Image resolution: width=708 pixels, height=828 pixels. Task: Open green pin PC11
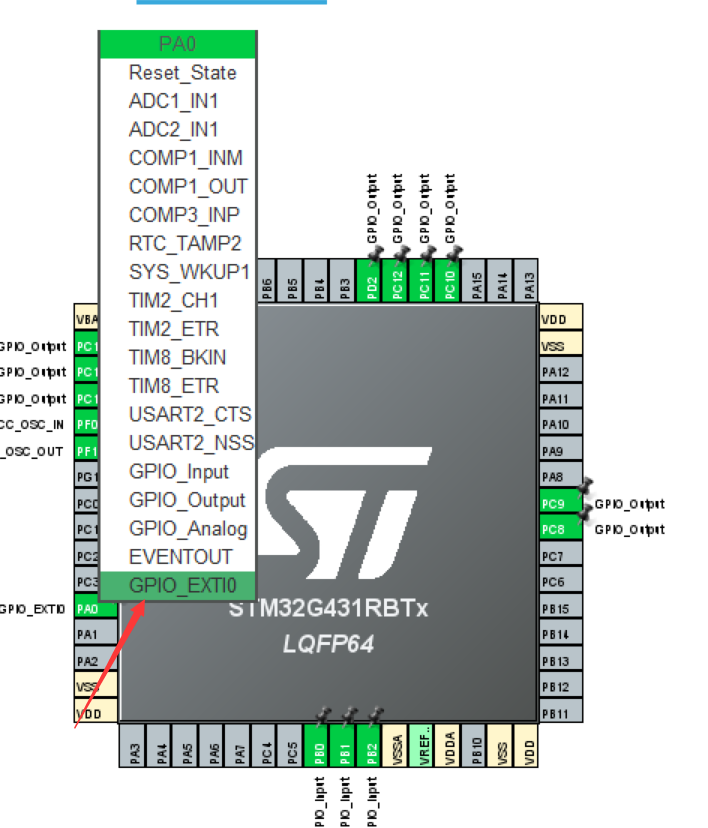click(x=421, y=281)
